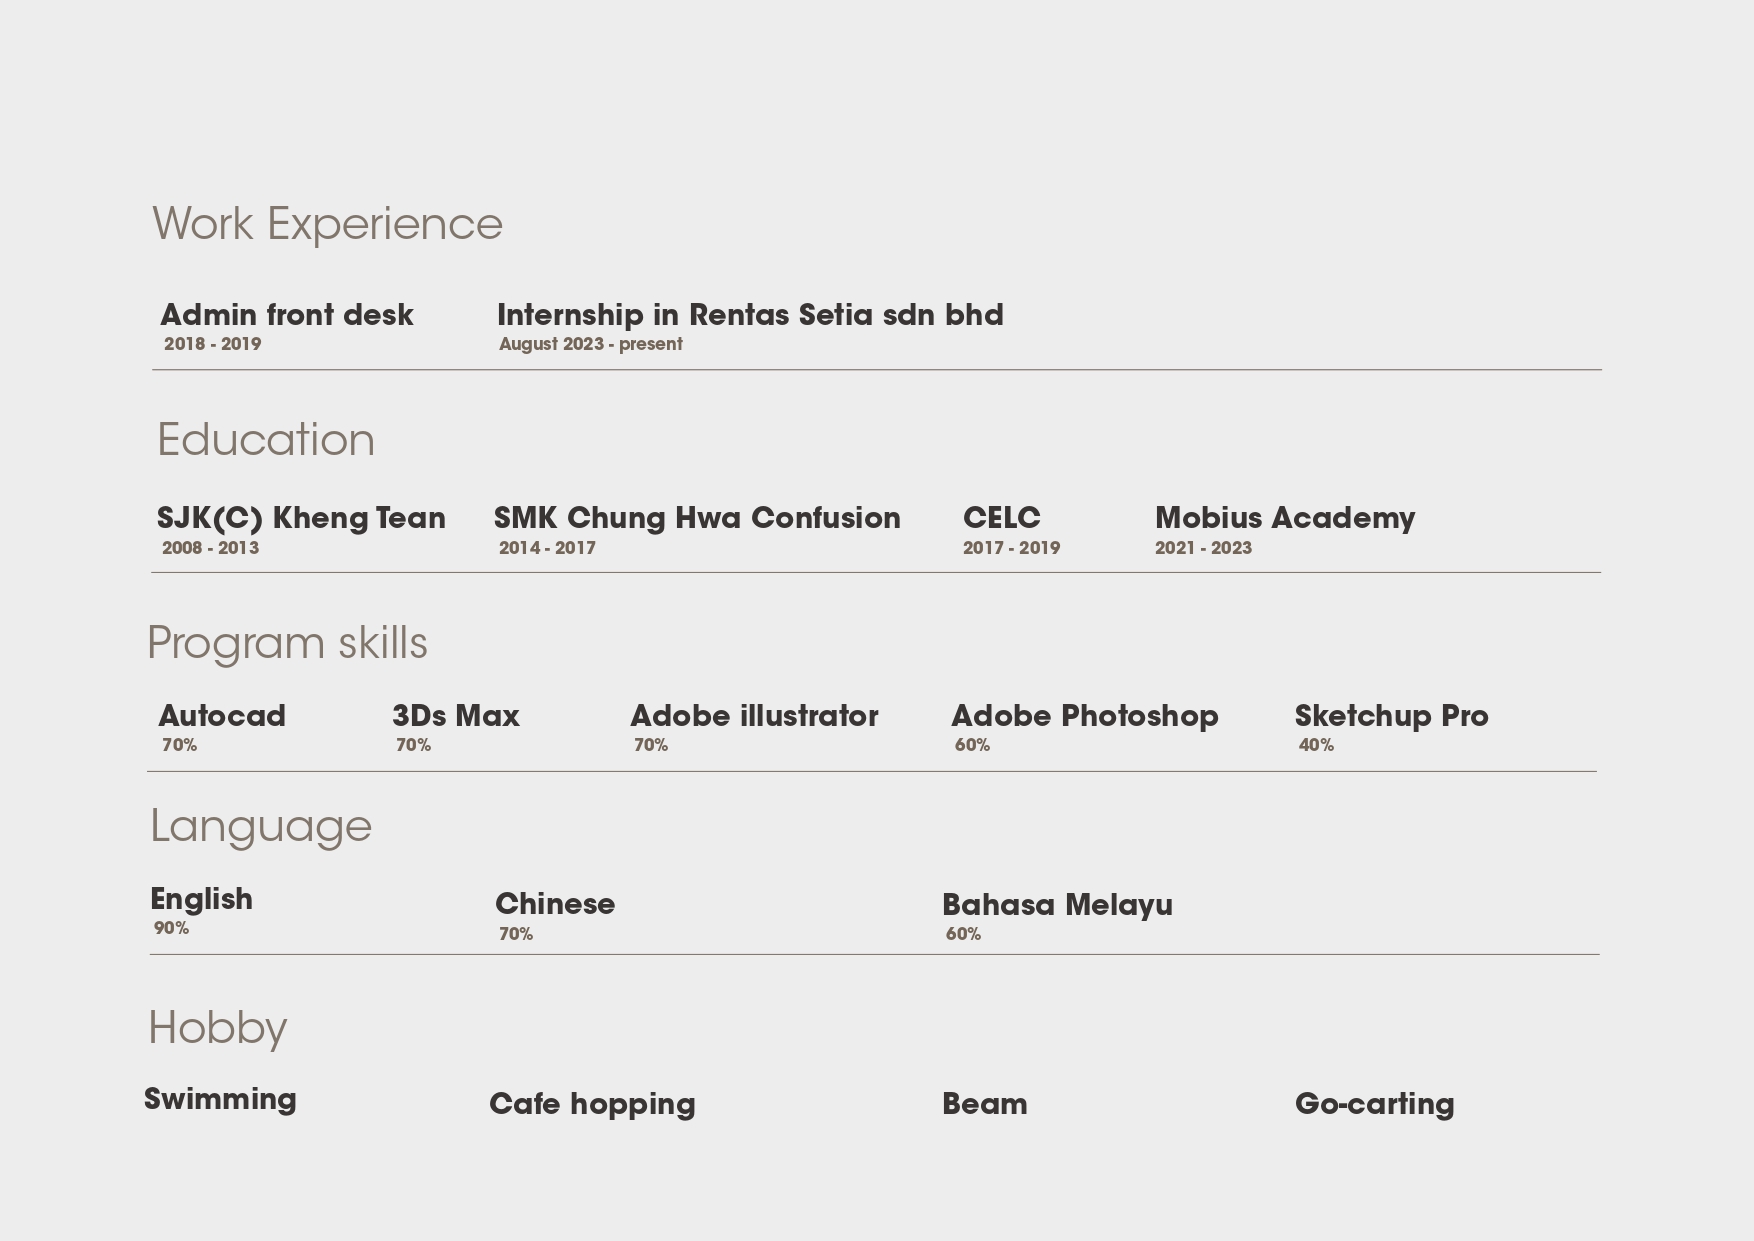
Task: Select Adobe illustrator skill text
Action: click(x=754, y=716)
